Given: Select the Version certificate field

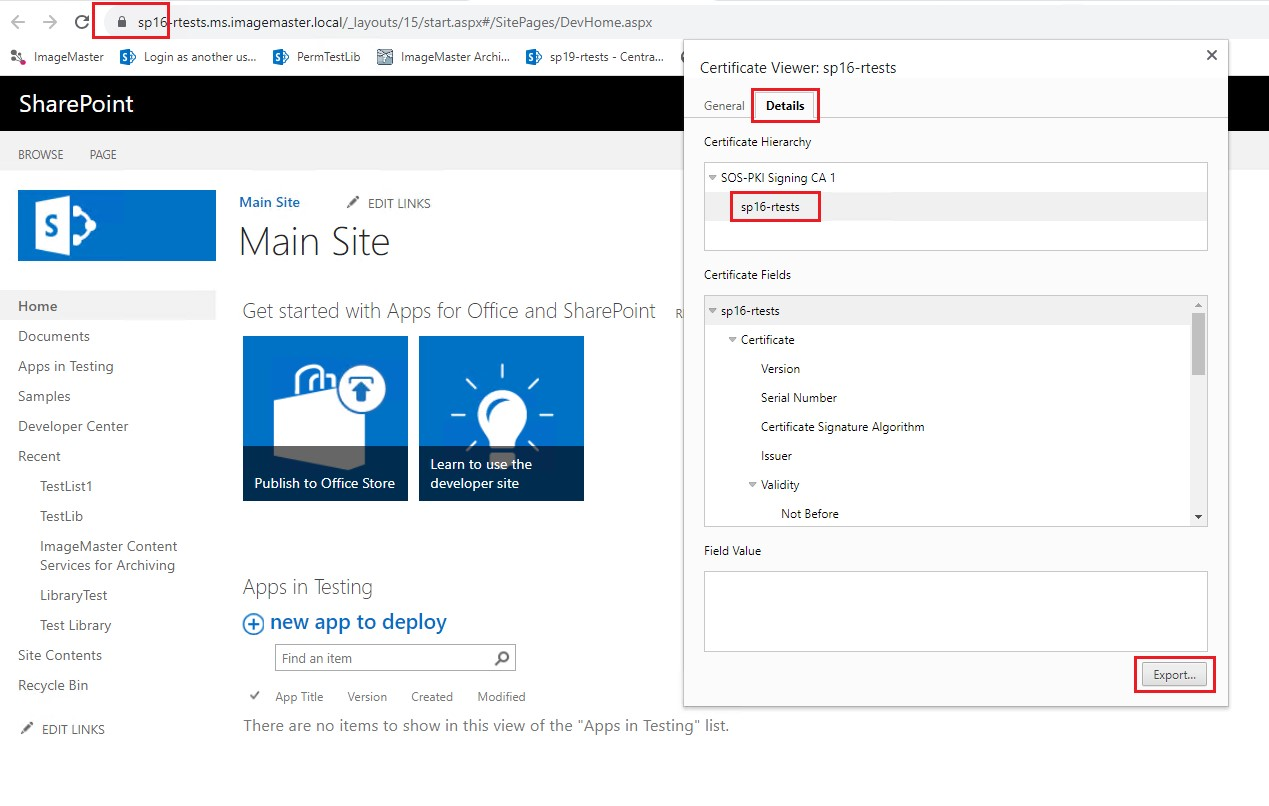Looking at the screenshot, I should pyautogui.click(x=780, y=369).
